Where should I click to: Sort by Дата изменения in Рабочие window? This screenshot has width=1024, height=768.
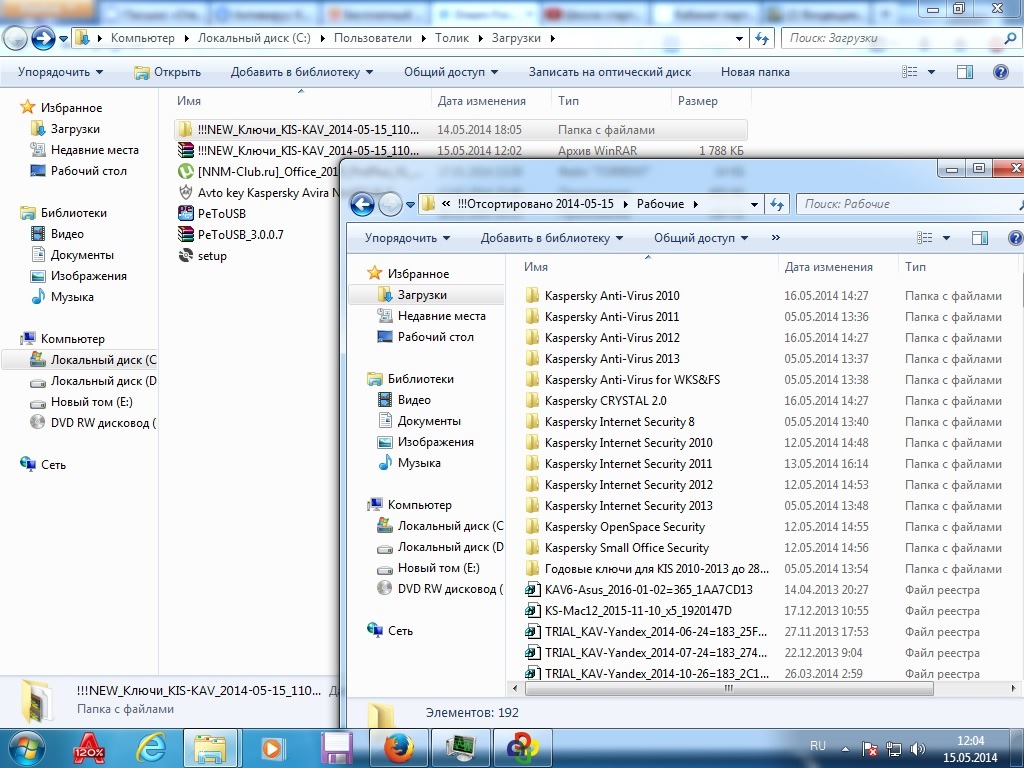[x=828, y=267]
